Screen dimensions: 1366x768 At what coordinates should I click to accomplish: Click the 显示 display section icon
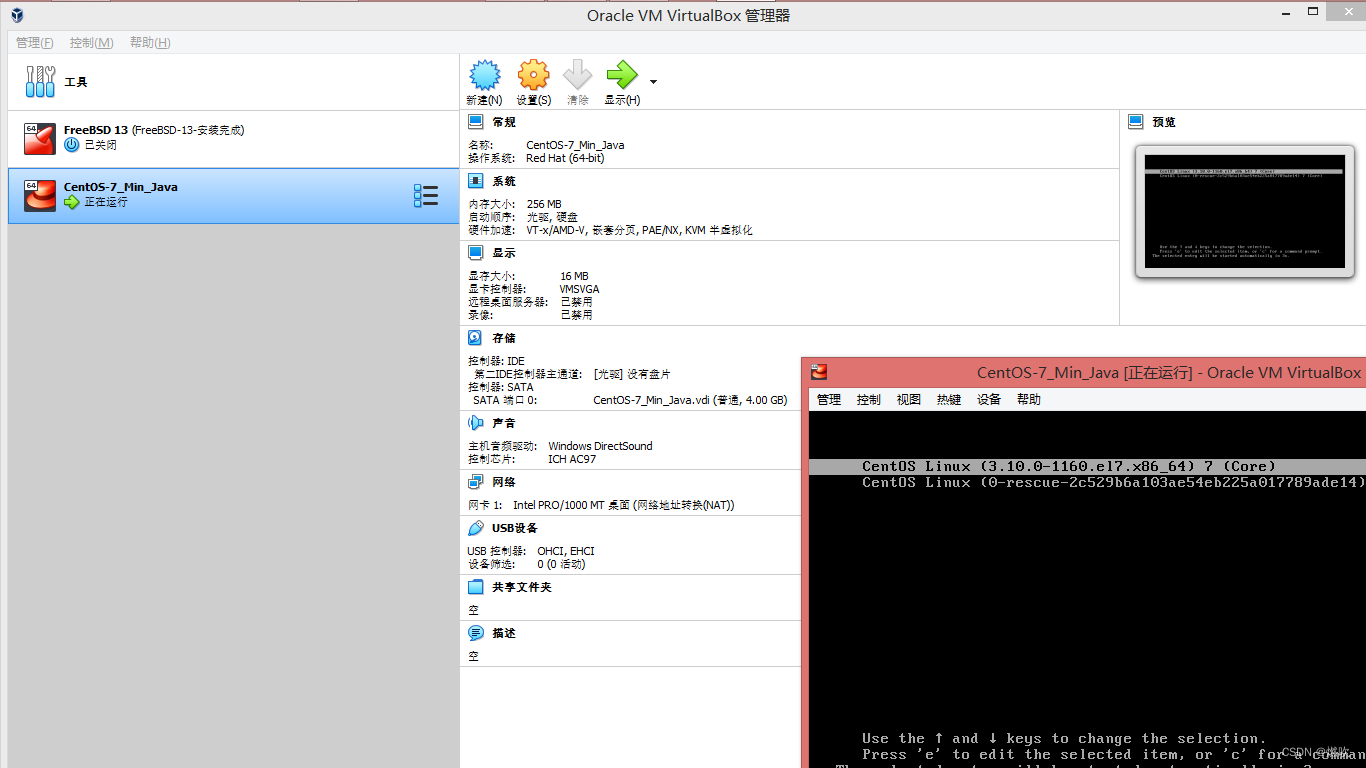[476, 253]
